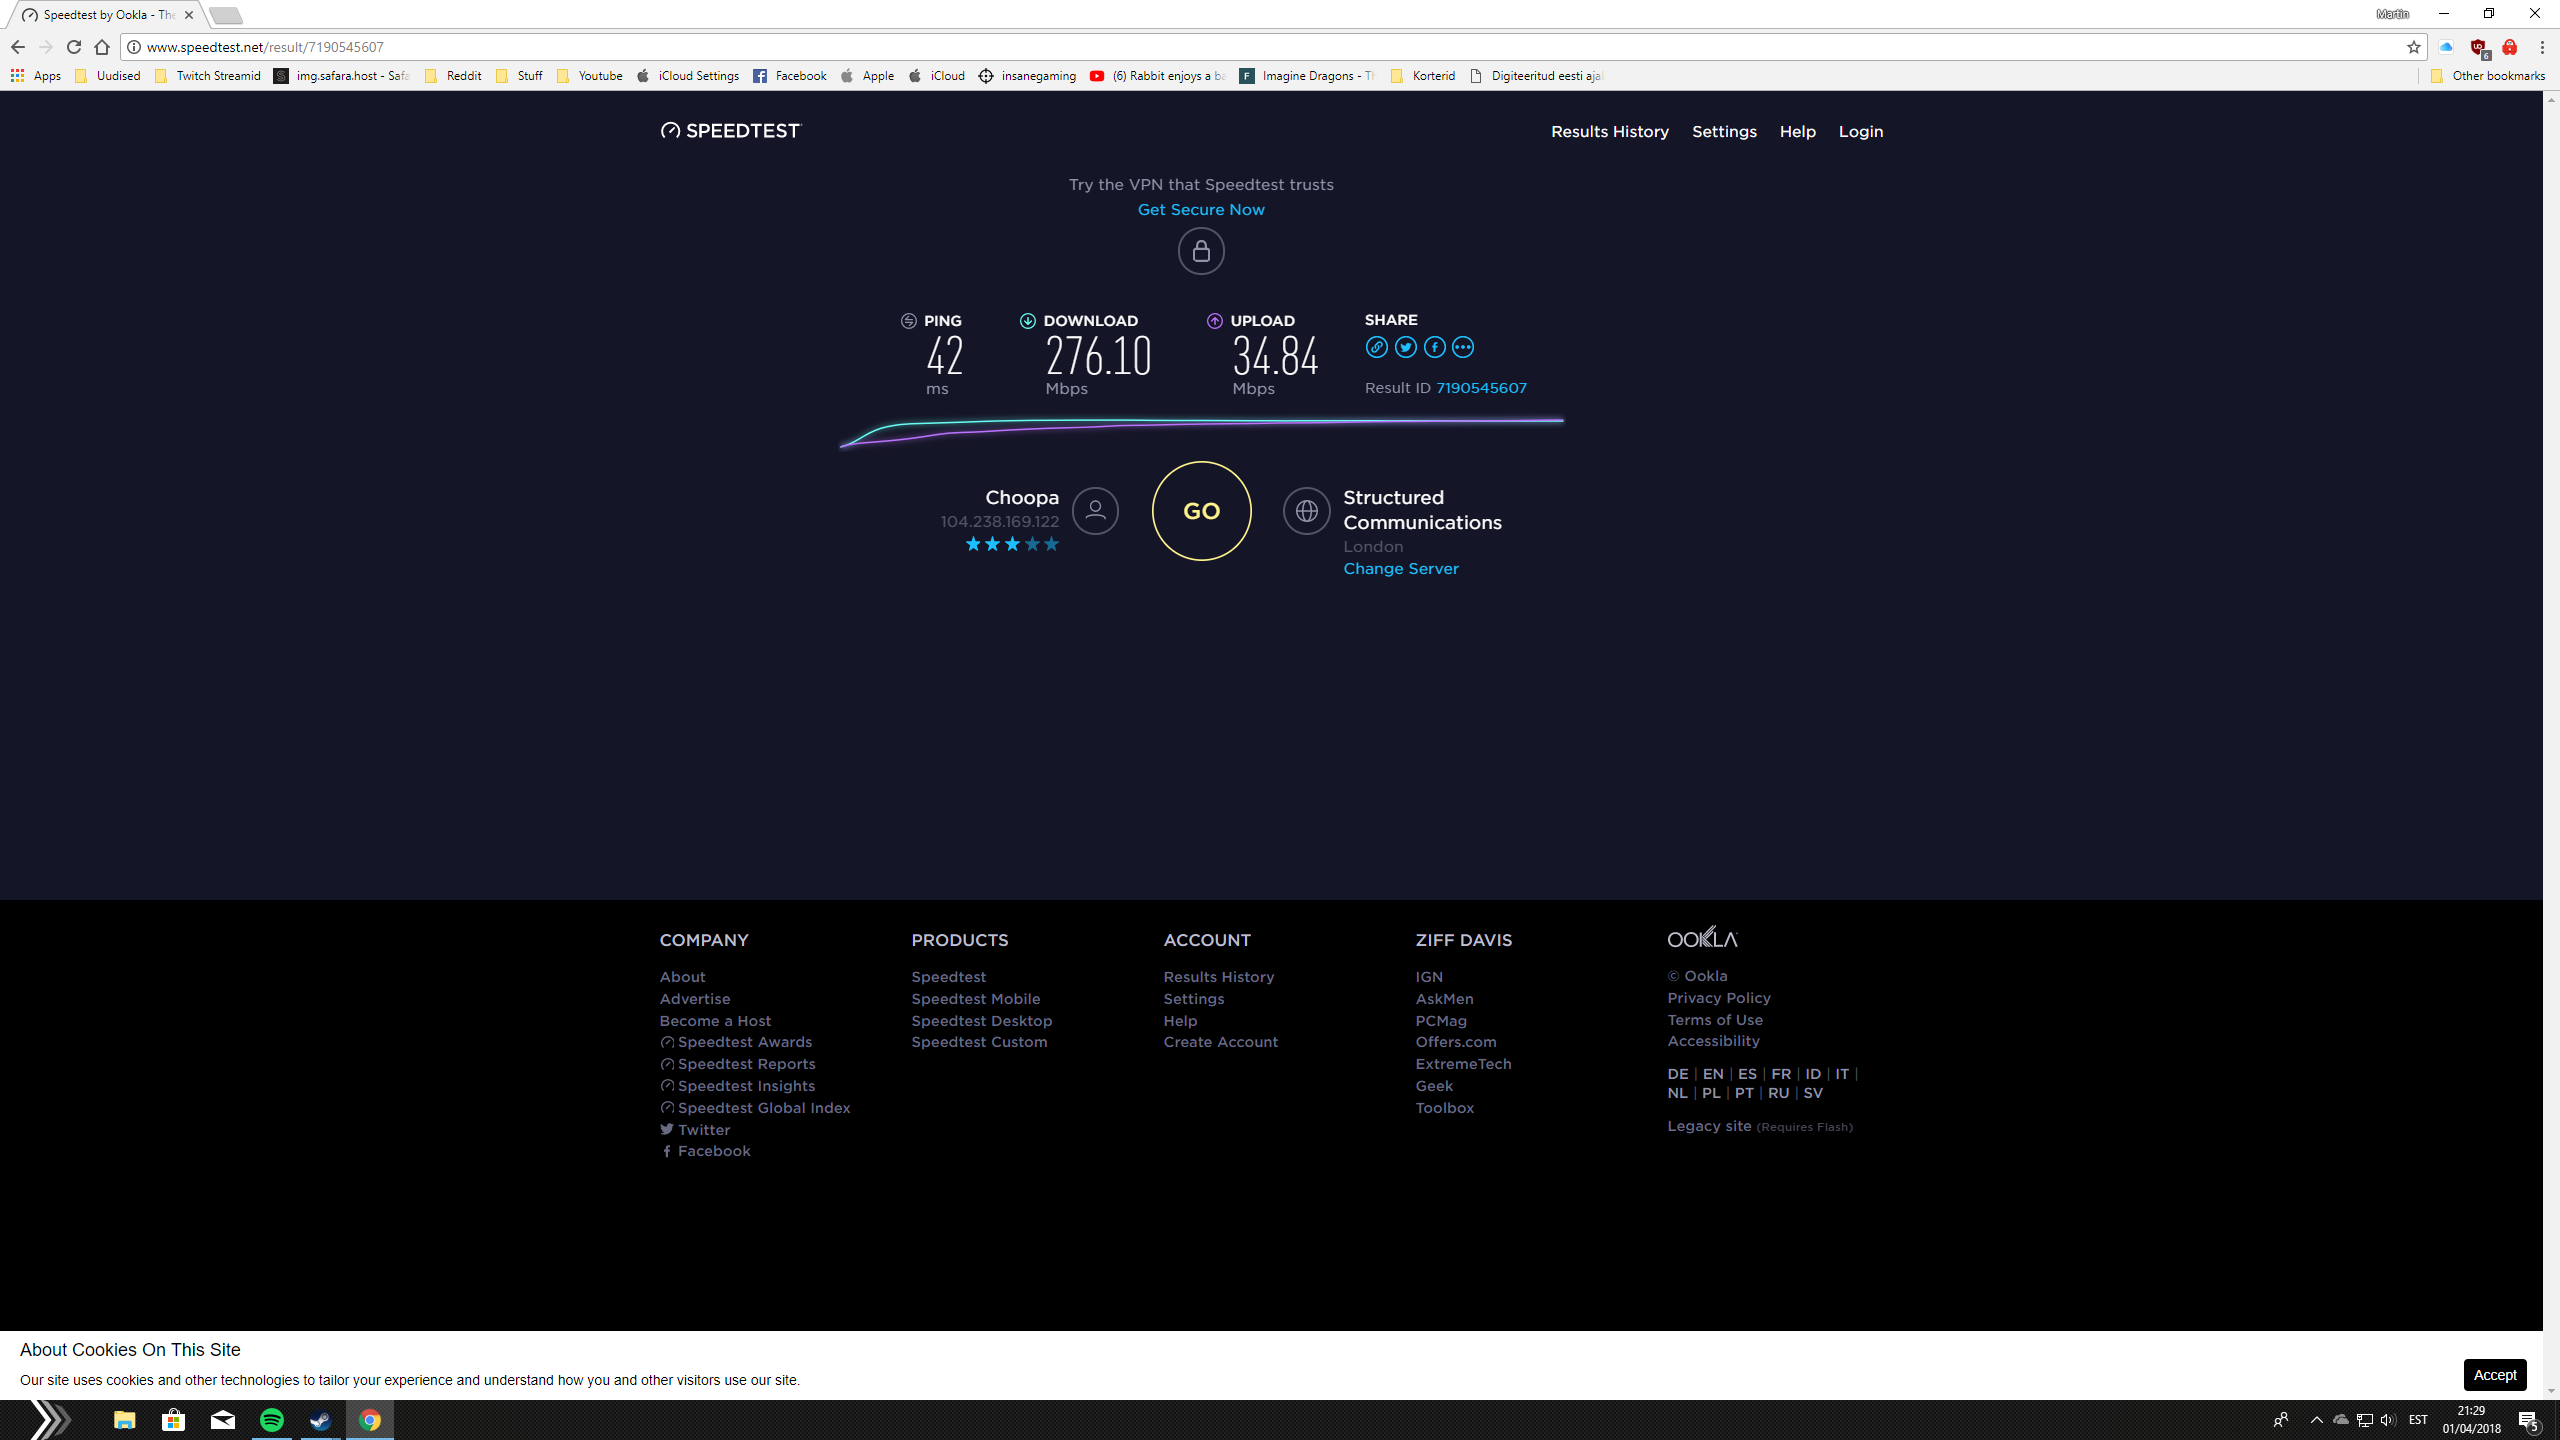
Task: Share the result on Facebook icon
Action: click(x=1435, y=347)
